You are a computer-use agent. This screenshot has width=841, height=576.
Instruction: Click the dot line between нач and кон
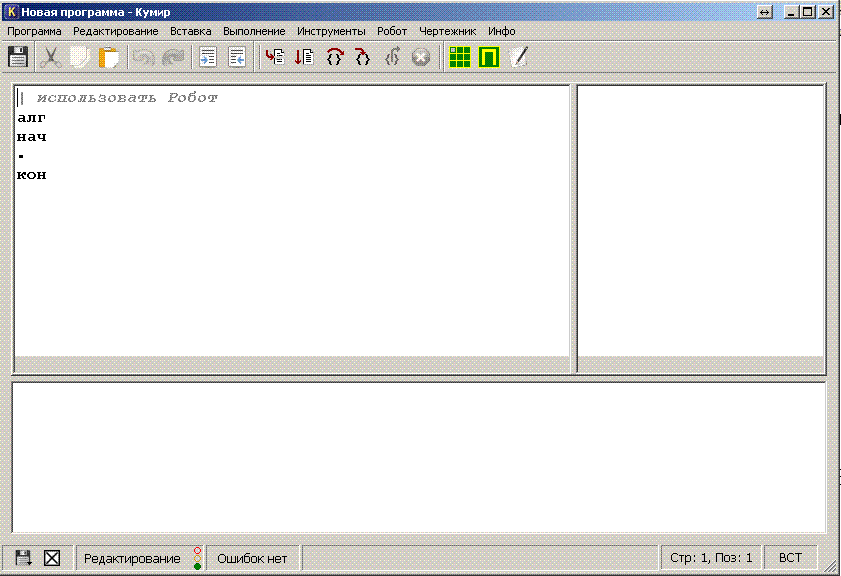pos(21,156)
